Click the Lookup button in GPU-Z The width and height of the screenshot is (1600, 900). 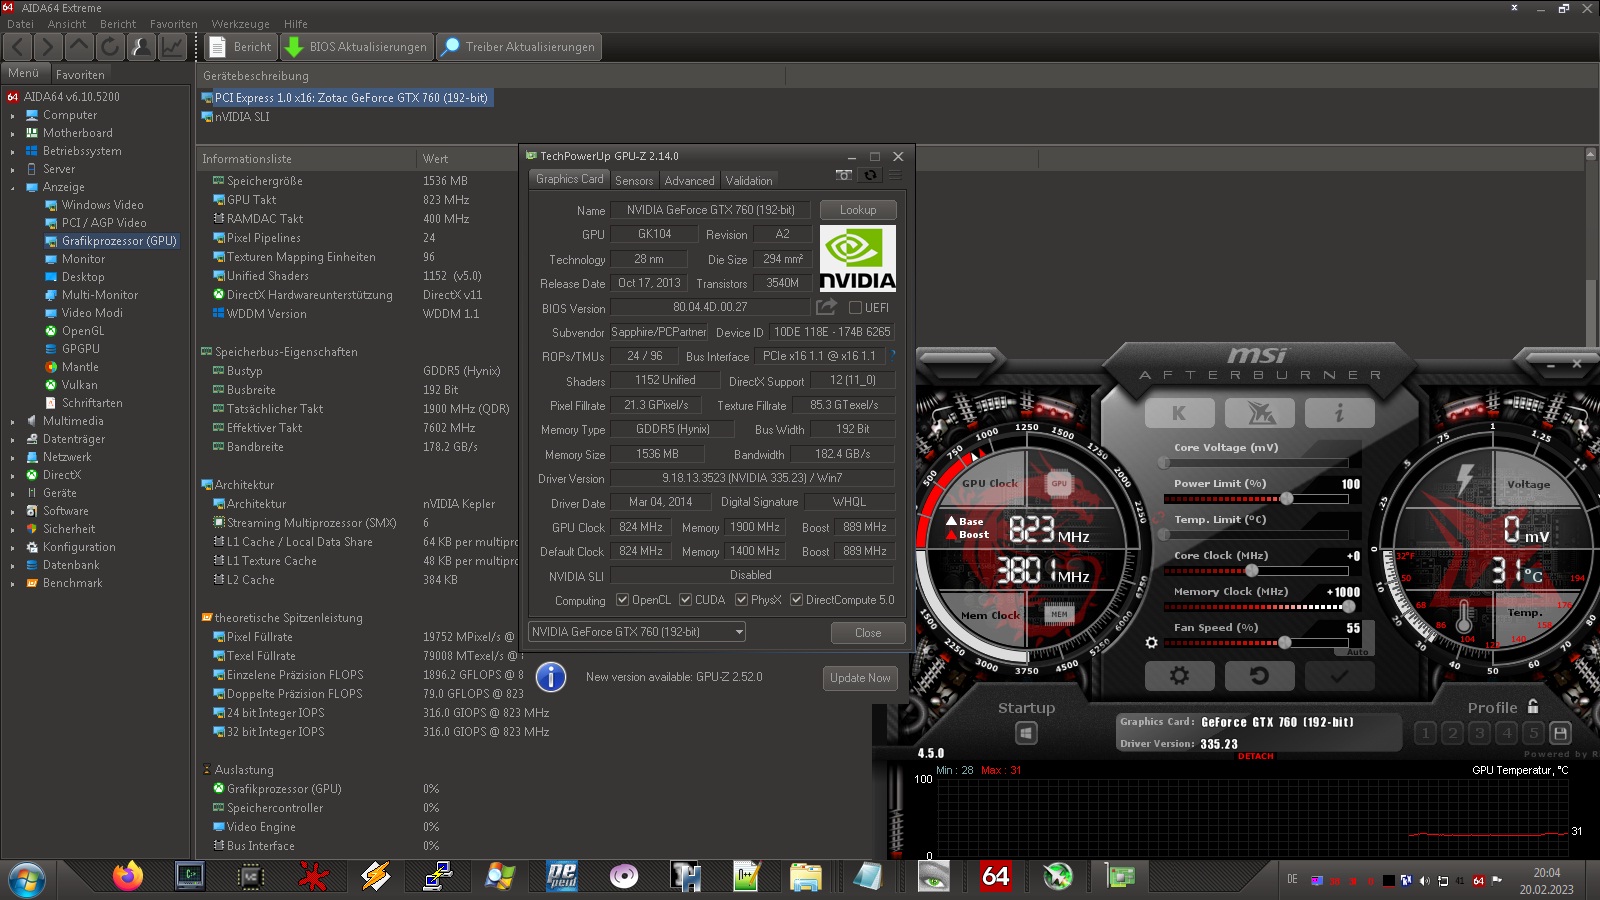[x=857, y=210]
